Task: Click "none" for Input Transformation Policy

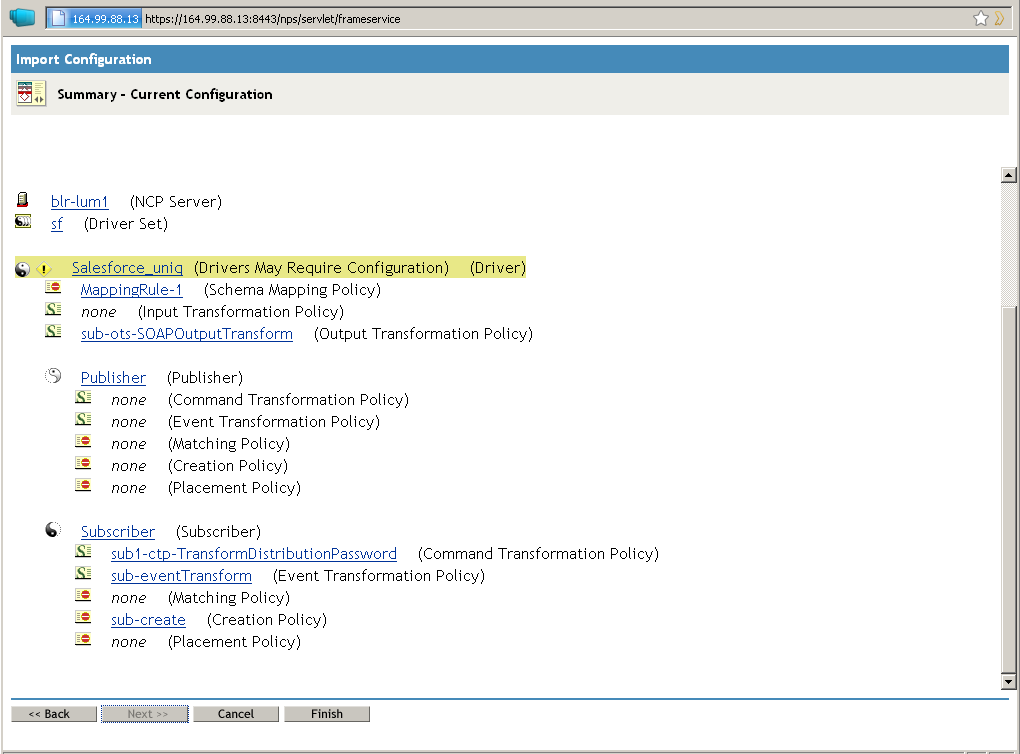Action: (98, 312)
